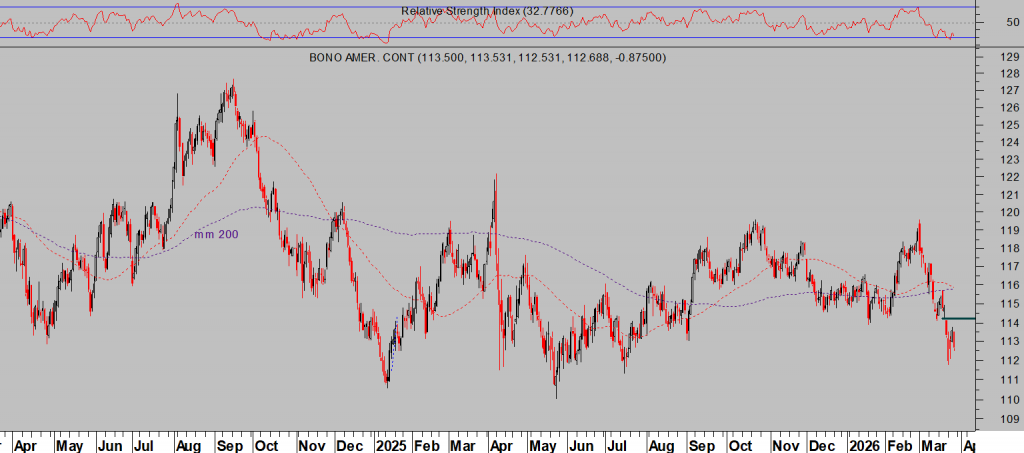
Task: Click the dark green horizontal support line
Action: [959, 319]
